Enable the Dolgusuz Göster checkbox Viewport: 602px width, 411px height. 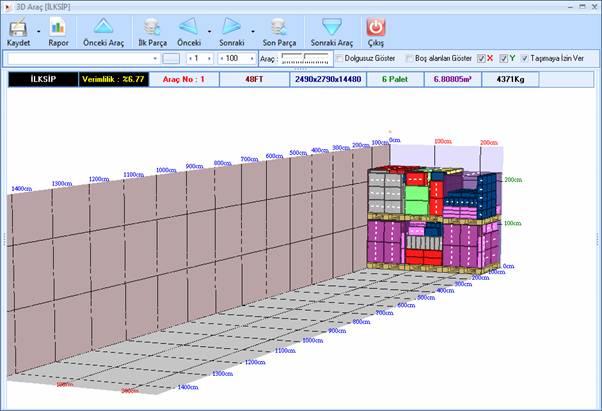click(340, 59)
